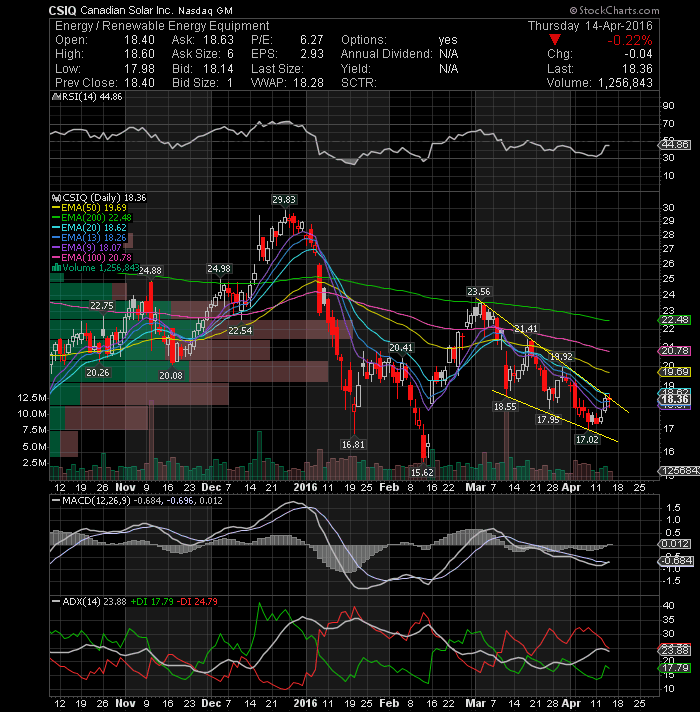Click the Options value yes
This screenshot has height=712, width=700.
click(448, 40)
